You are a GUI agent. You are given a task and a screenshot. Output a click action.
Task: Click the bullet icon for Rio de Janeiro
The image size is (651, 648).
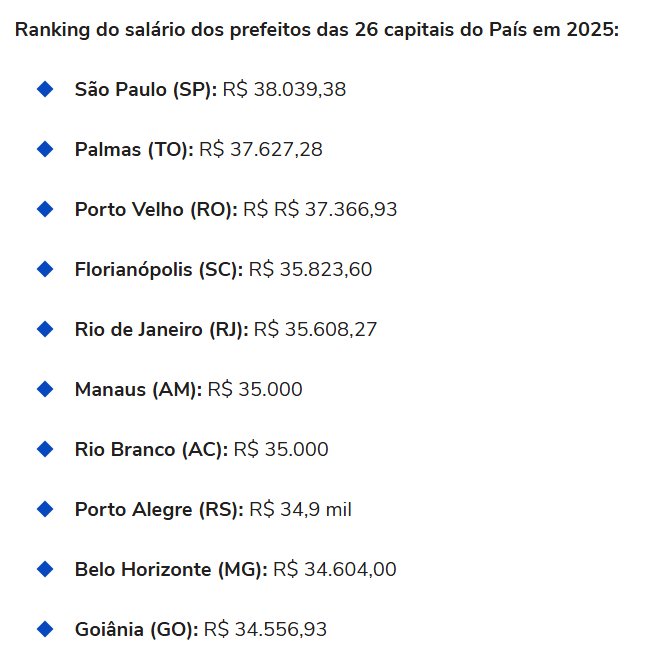point(45,329)
